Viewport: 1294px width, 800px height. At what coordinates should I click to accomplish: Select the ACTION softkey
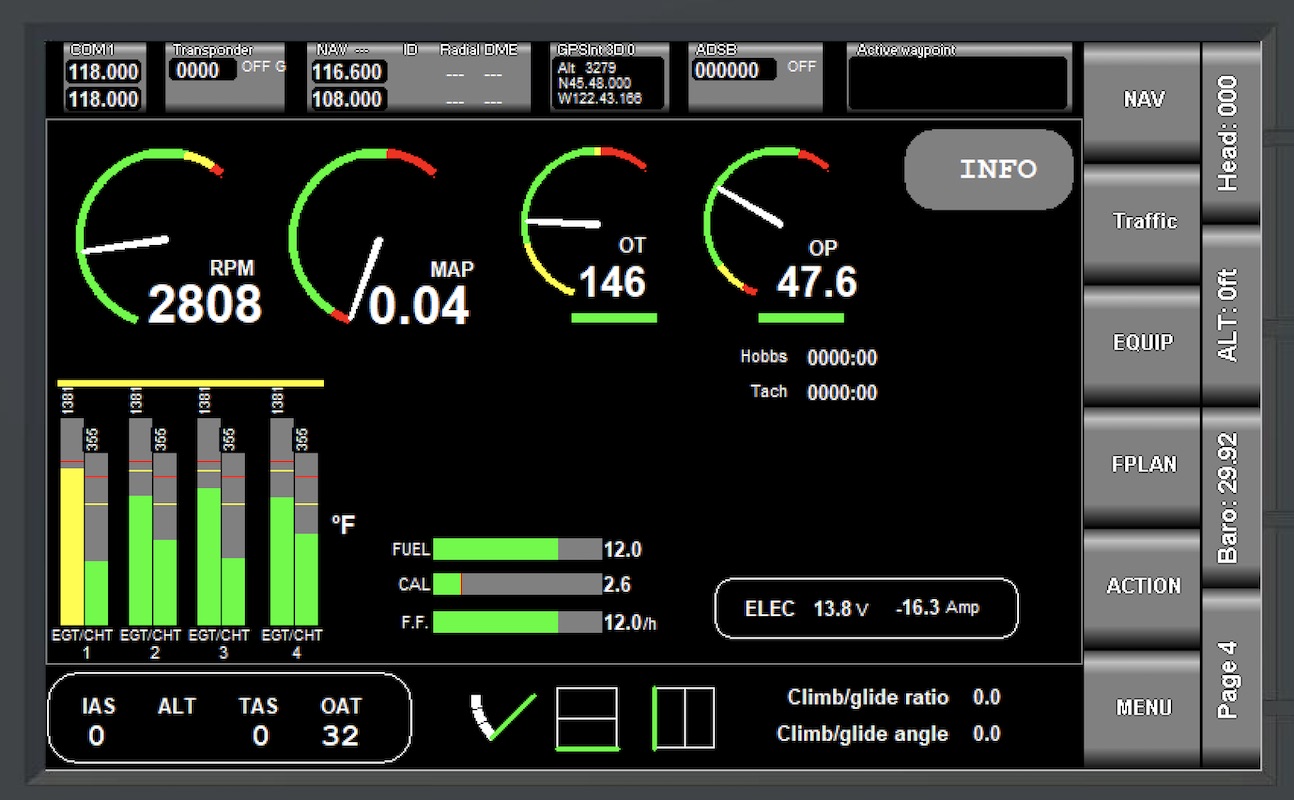[1143, 587]
